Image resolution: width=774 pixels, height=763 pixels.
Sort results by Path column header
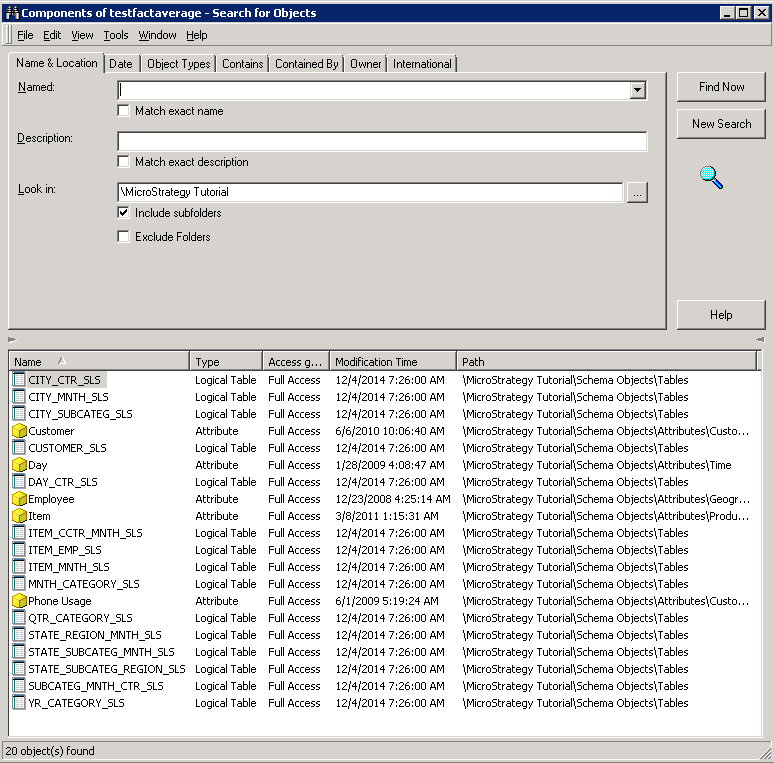click(x=607, y=362)
